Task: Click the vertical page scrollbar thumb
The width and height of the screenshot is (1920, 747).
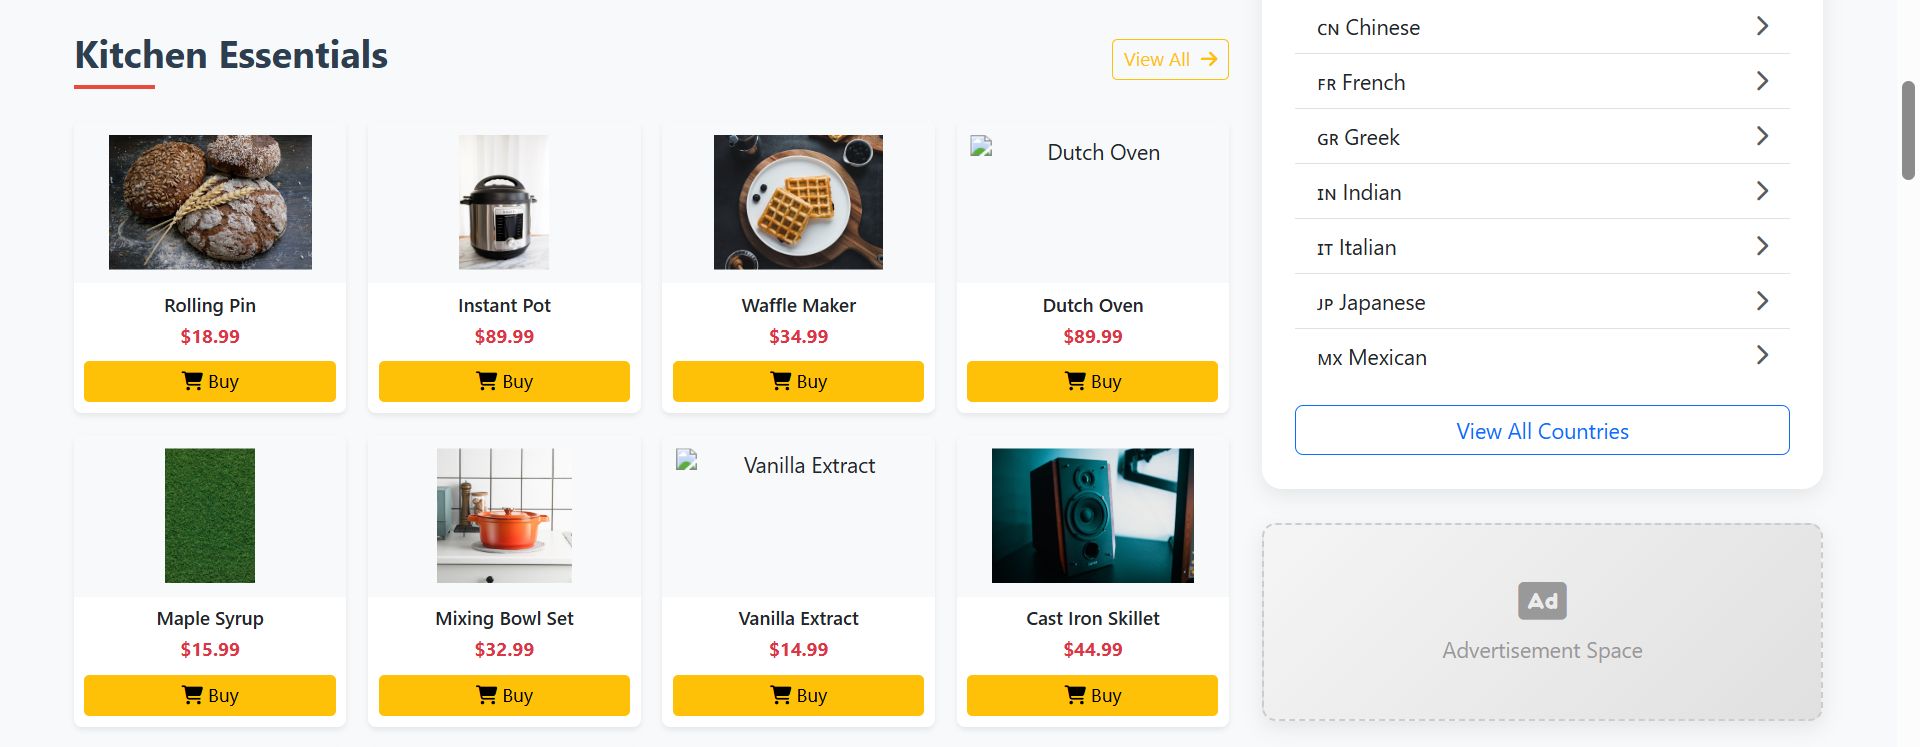Action: [x=1908, y=131]
